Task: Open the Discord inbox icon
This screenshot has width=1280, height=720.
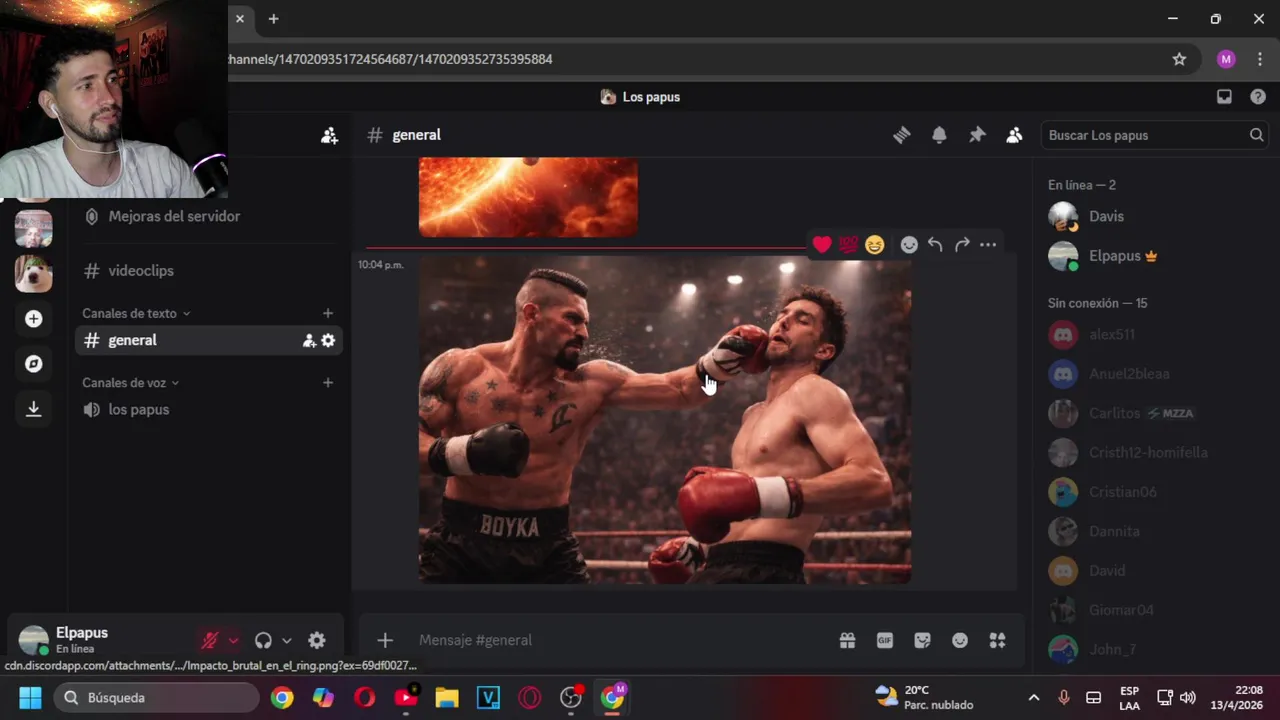Action: [x=1224, y=97]
